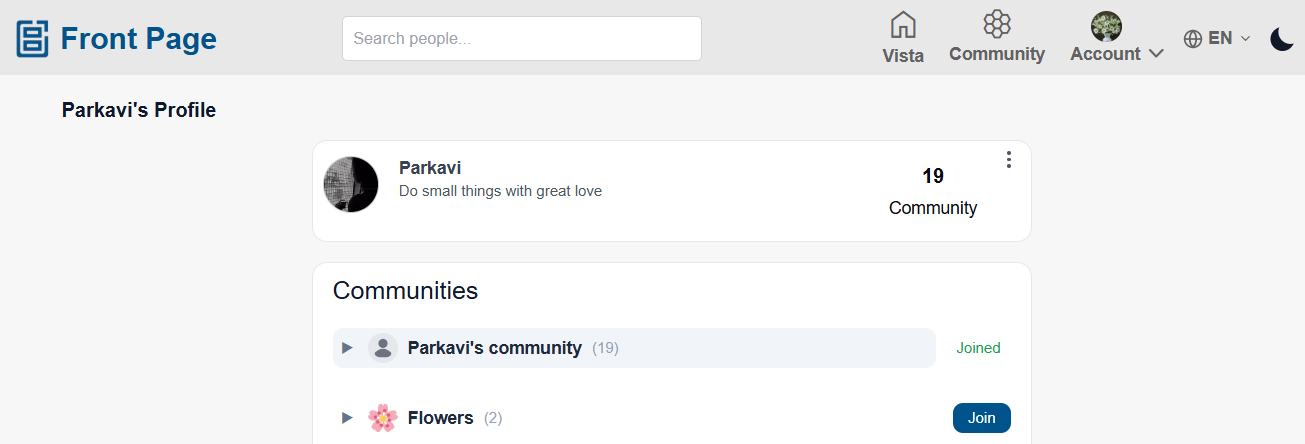The height and width of the screenshot is (444, 1305).
Task: Select the Front Page title link
Action: [139, 39]
